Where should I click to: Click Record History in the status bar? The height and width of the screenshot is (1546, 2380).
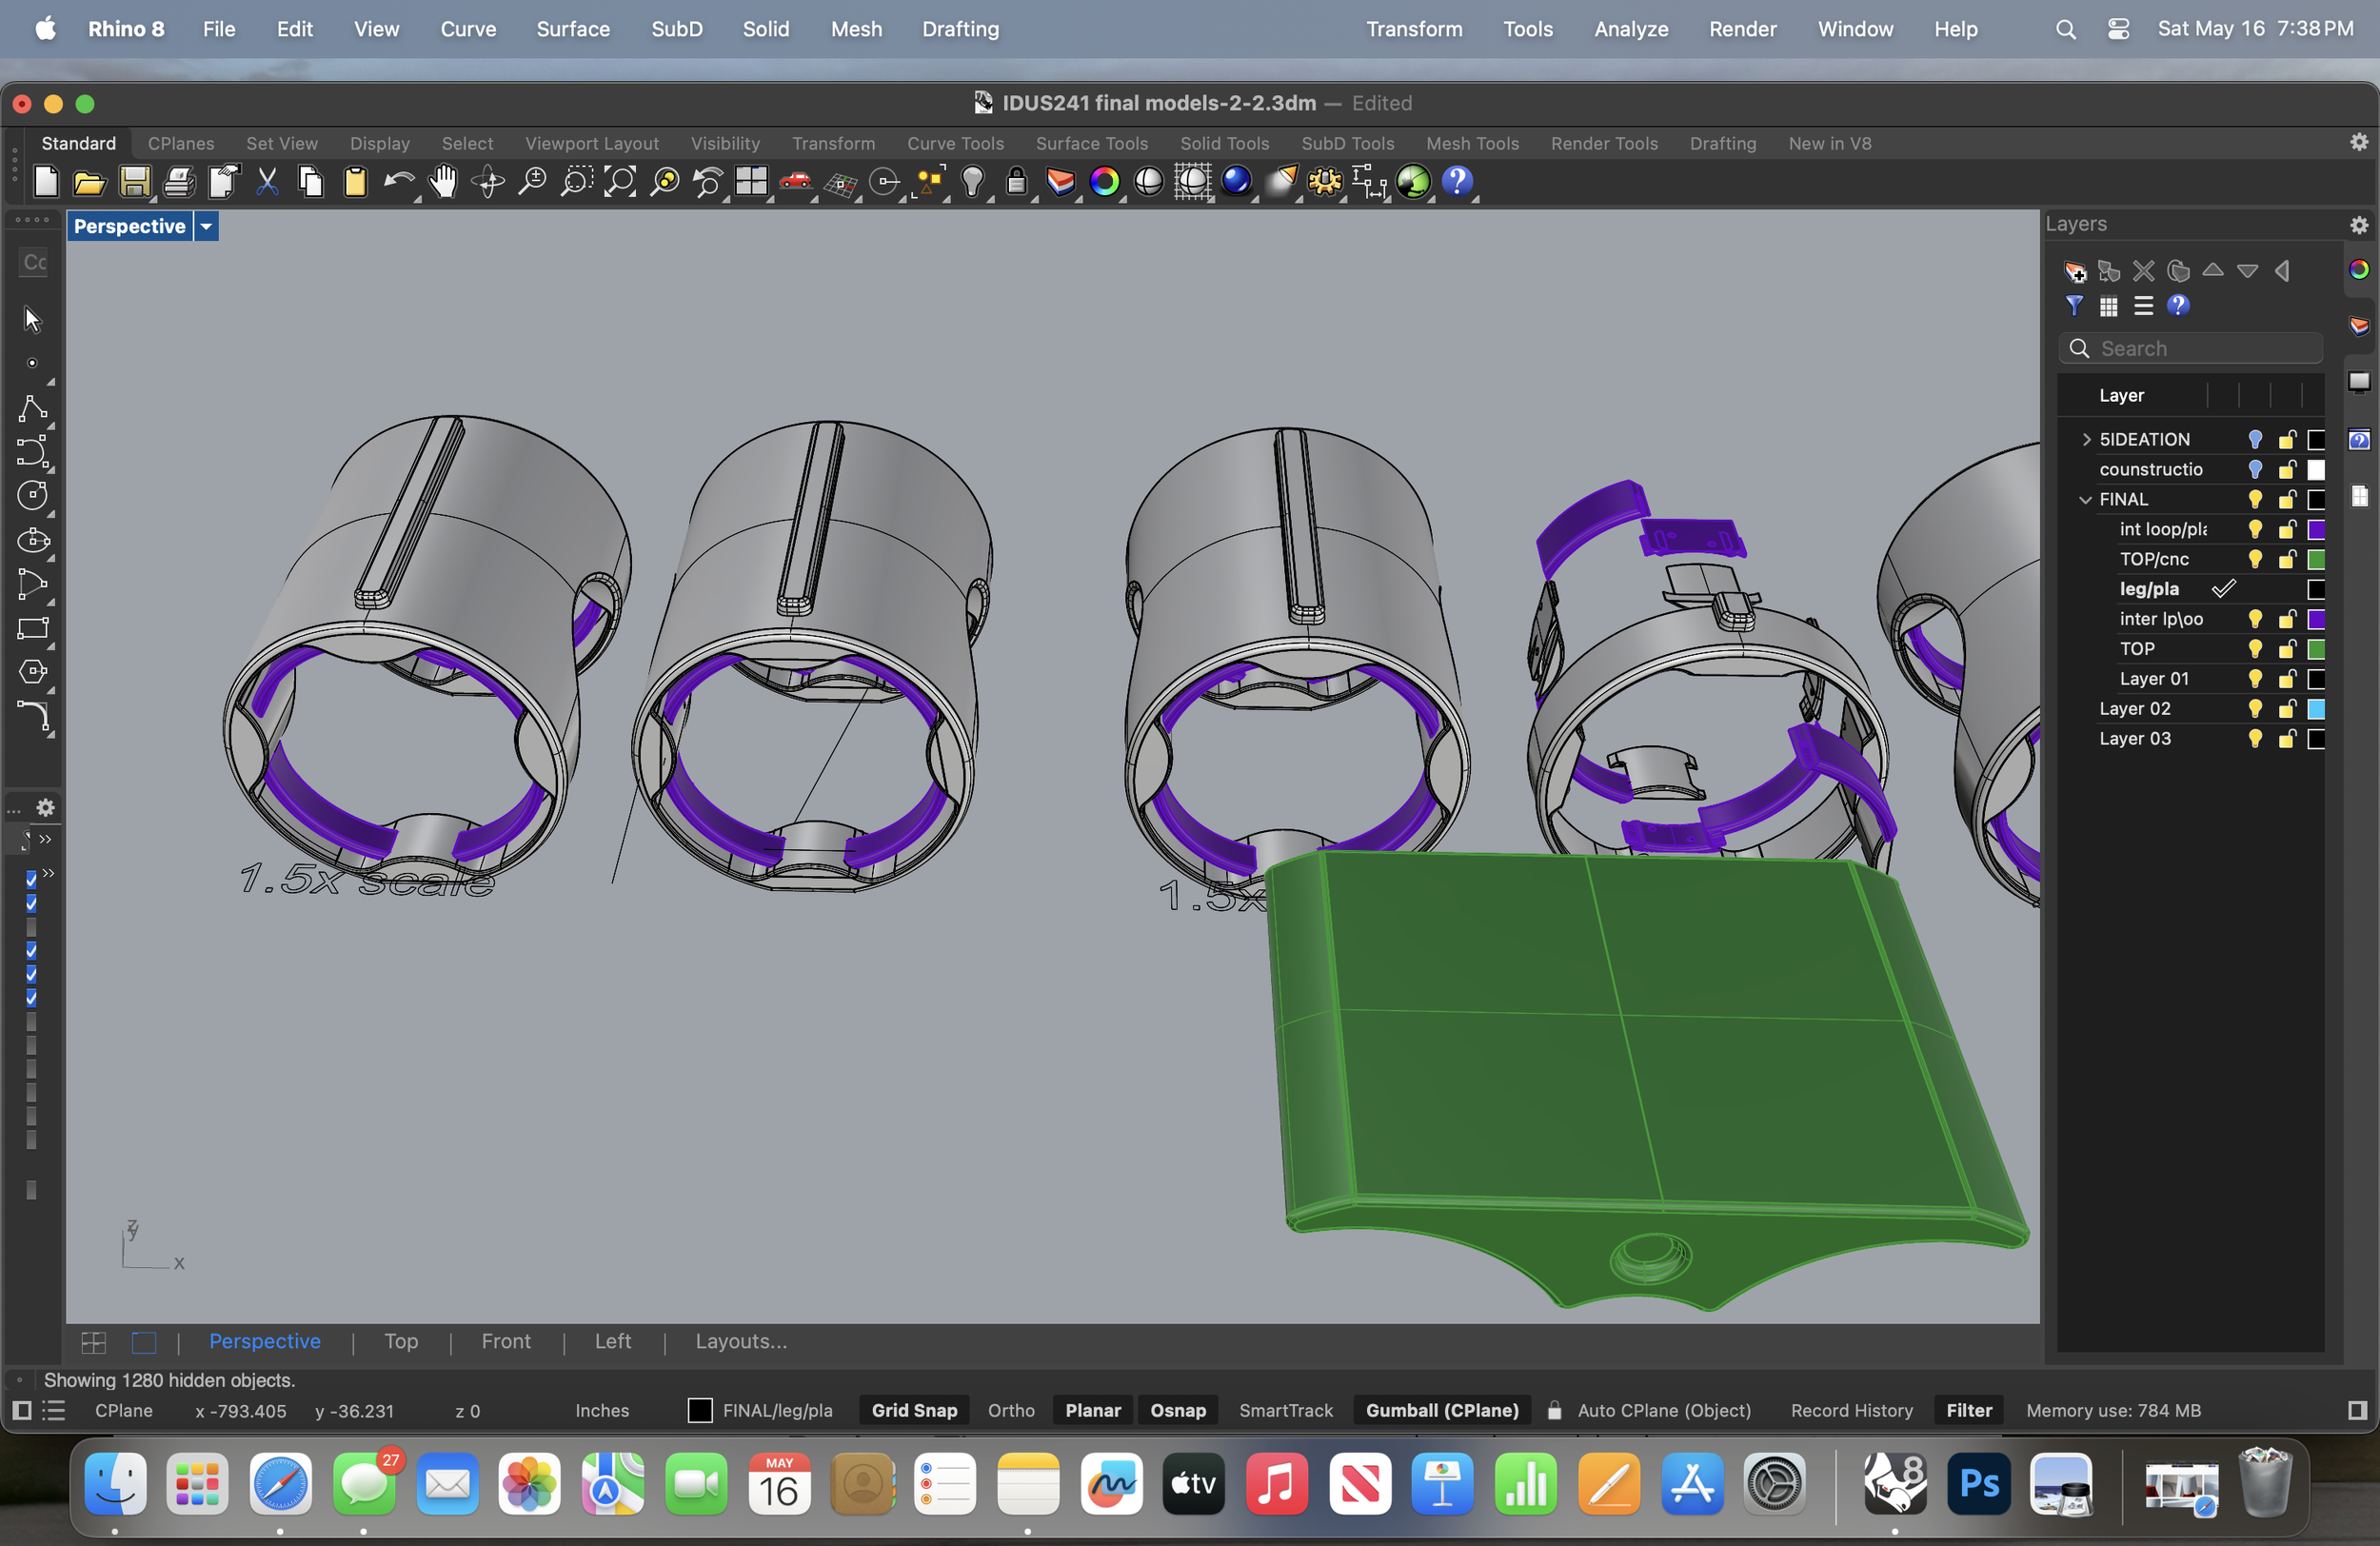pos(1852,1410)
